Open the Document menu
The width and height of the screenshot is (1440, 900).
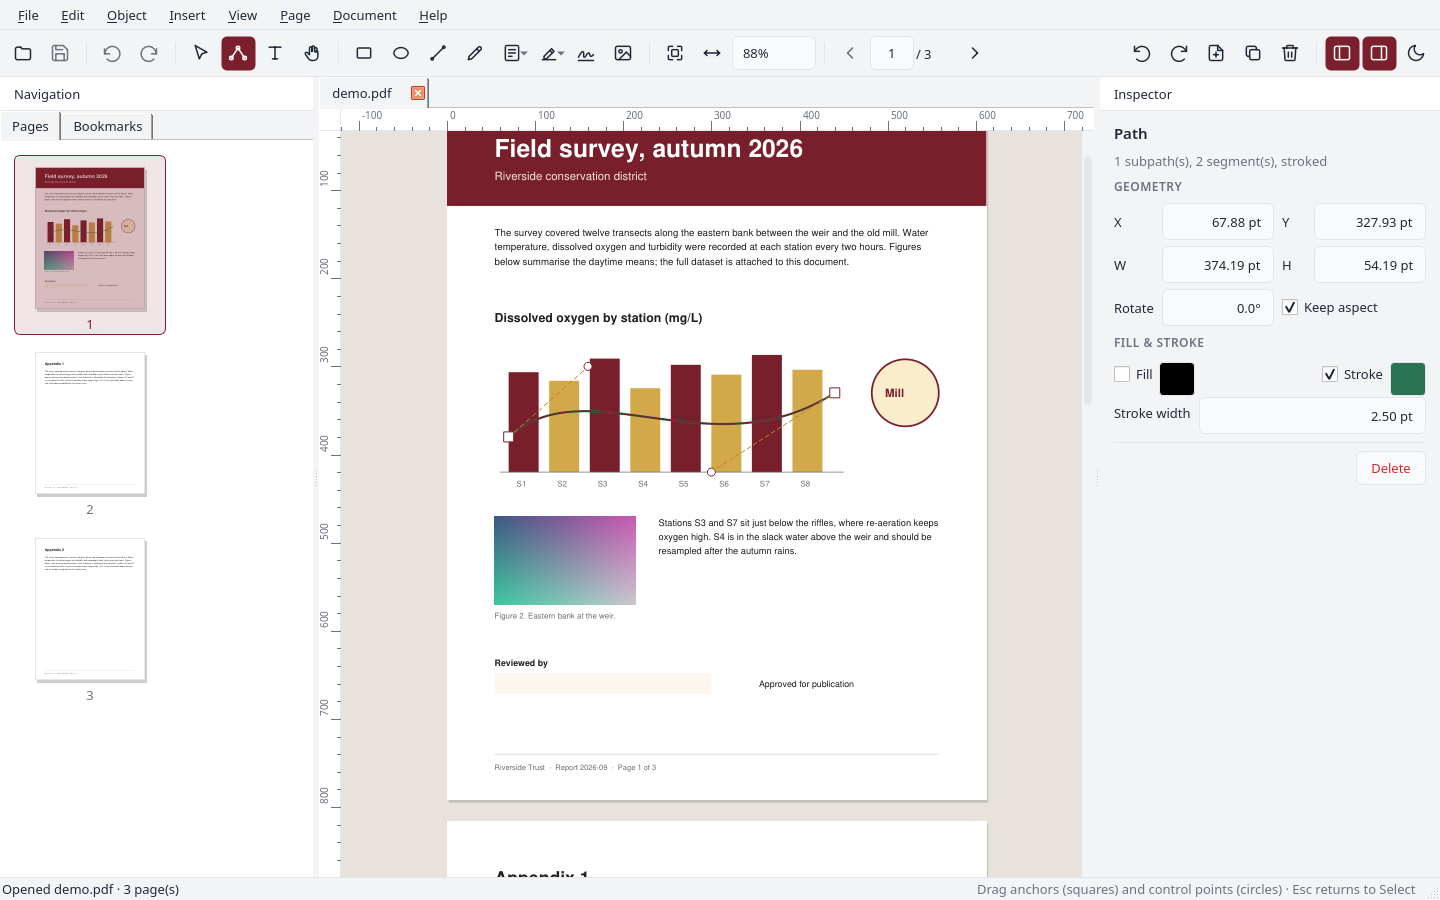(364, 15)
